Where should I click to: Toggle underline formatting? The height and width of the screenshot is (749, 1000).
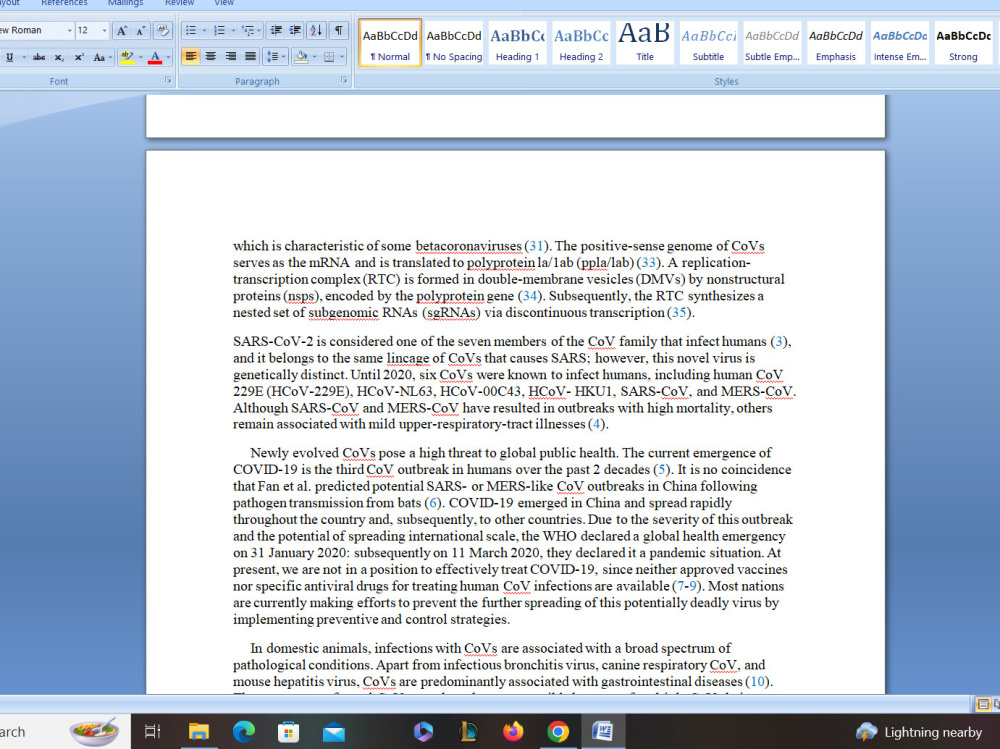(10, 57)
